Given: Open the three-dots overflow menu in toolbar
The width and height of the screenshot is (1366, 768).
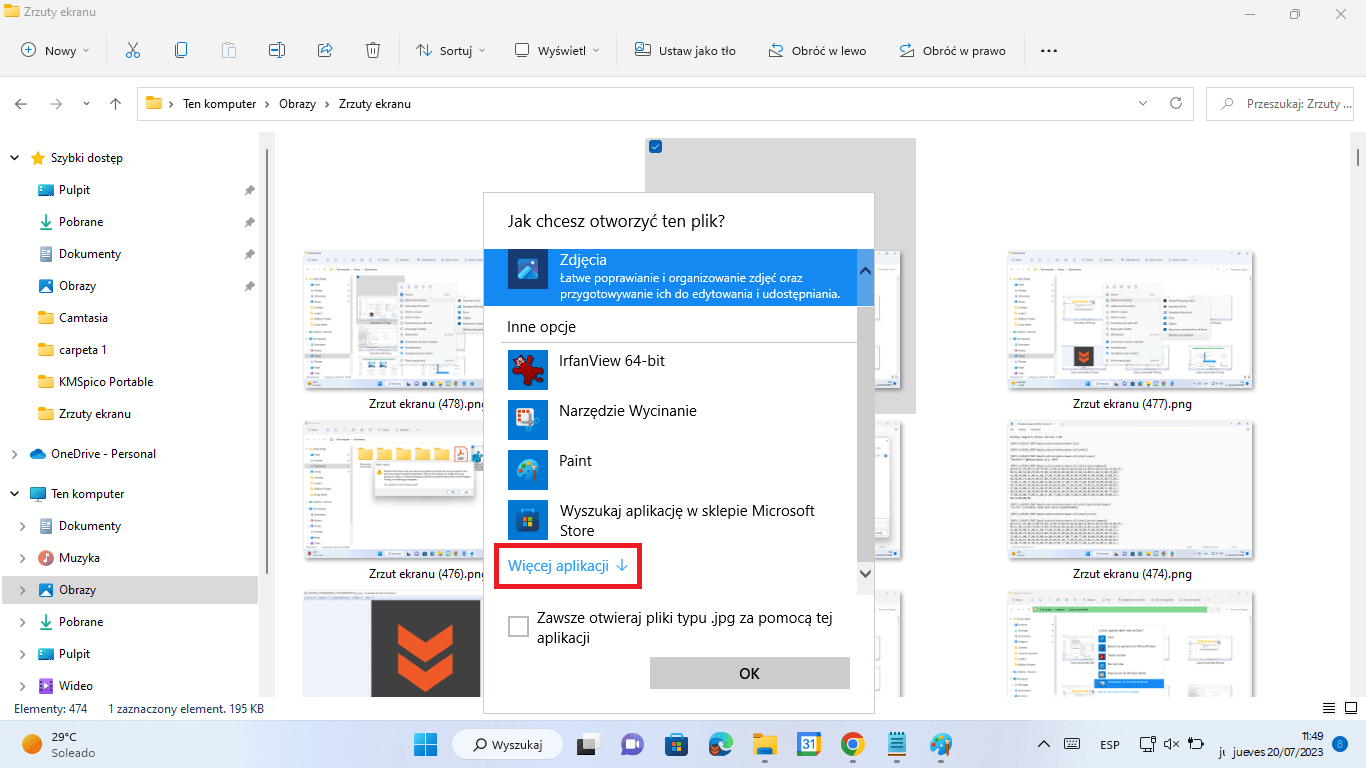Looking at the screenshot, I should (x=1049, y=50).
